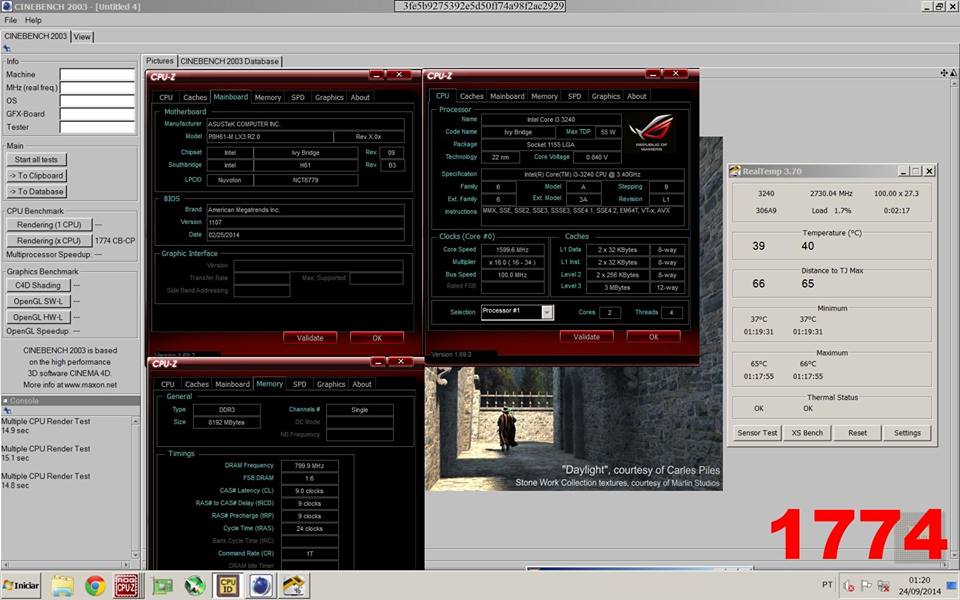Click Validate in the Mainboard CPU-Z window

[x=310, y=338]
